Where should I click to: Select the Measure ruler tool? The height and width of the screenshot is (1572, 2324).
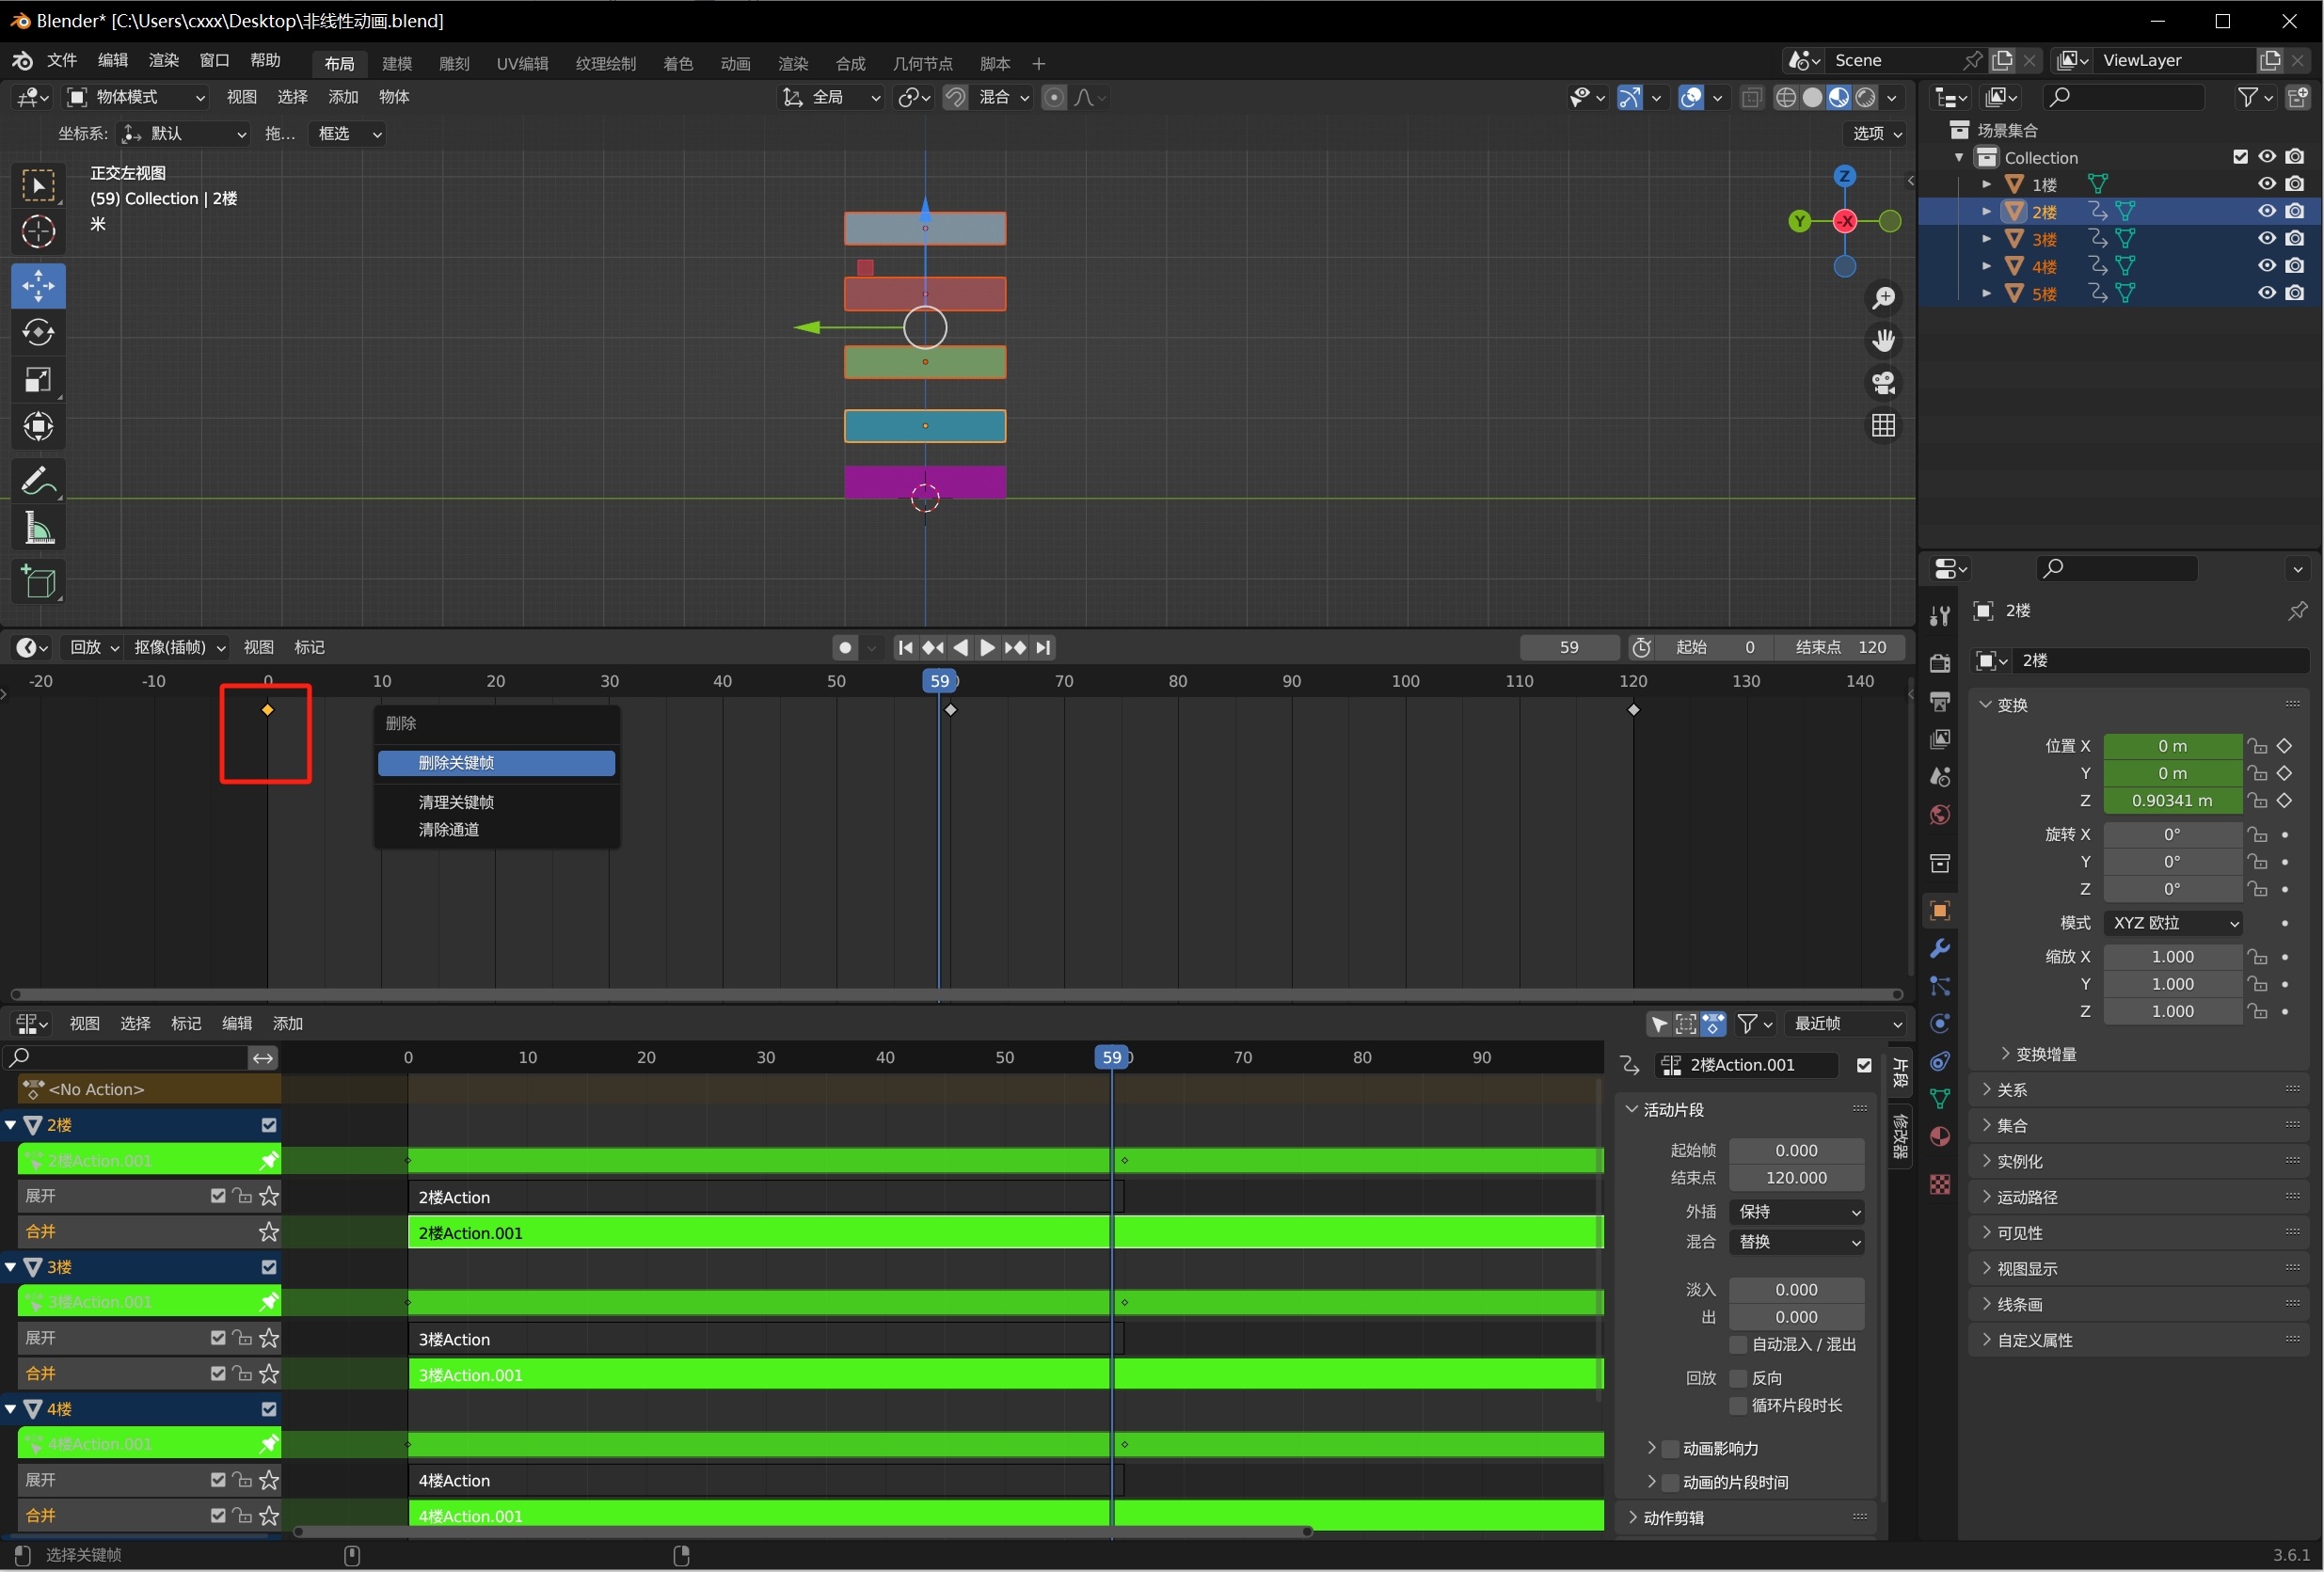pos(38,528)
